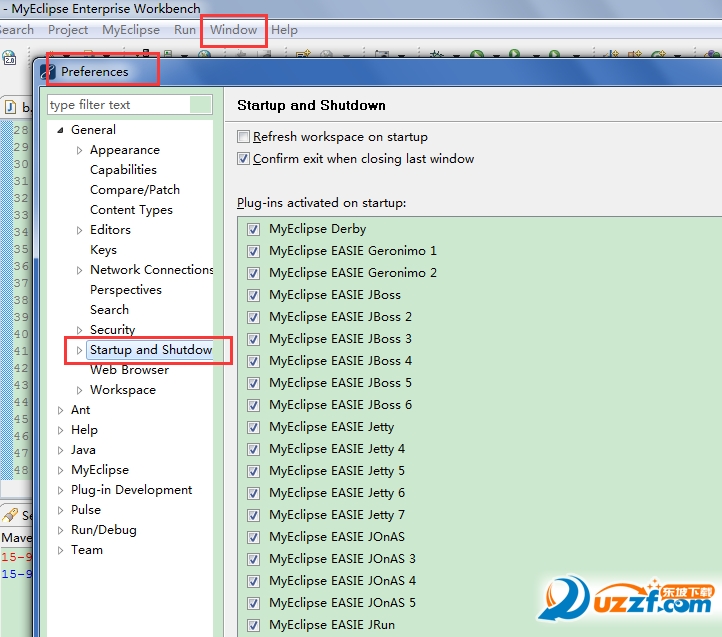The width and height of the screenshot is (722, 637).
Task: Expand Startup and Shutdown node arrow
Action: pyautogui.click(x=79, y=350)
